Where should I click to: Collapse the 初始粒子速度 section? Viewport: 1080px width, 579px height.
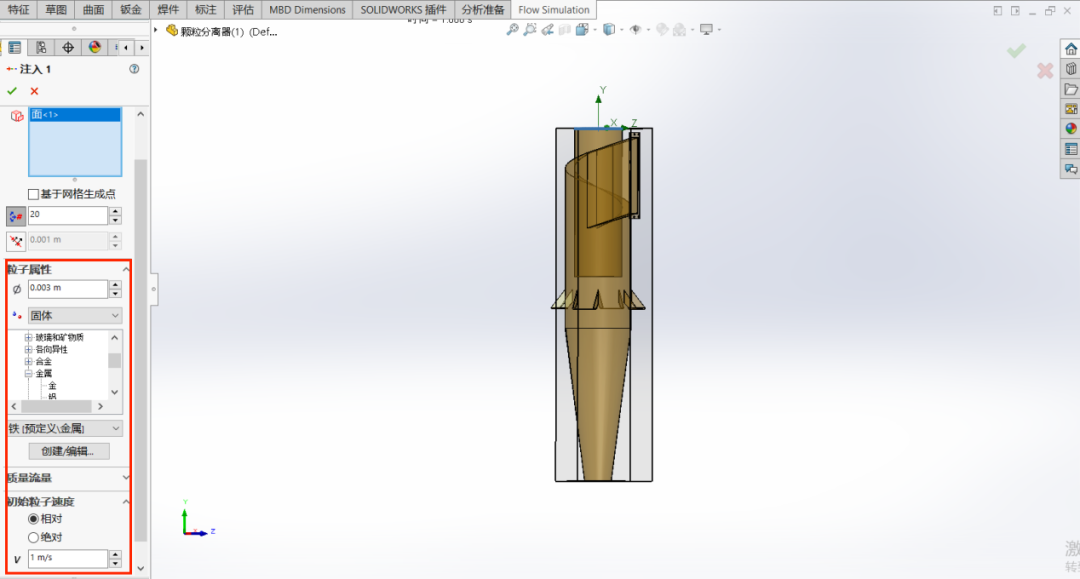pyautogui.click(x=126, y=501)
